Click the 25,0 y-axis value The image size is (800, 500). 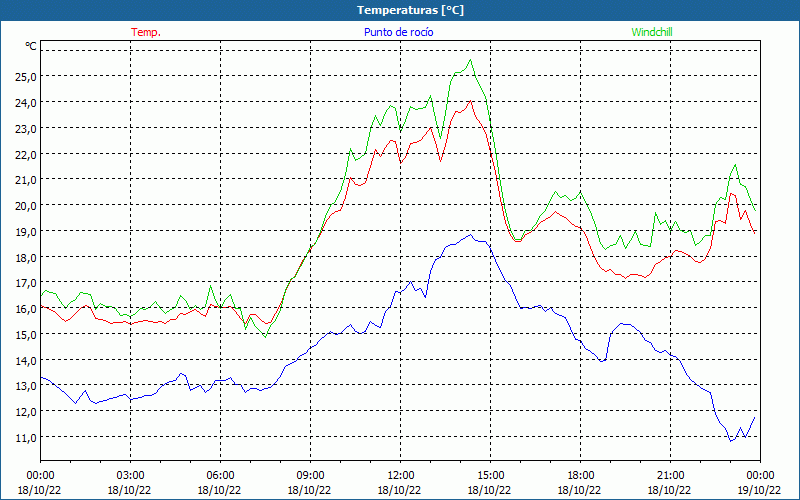coord(26,77)
